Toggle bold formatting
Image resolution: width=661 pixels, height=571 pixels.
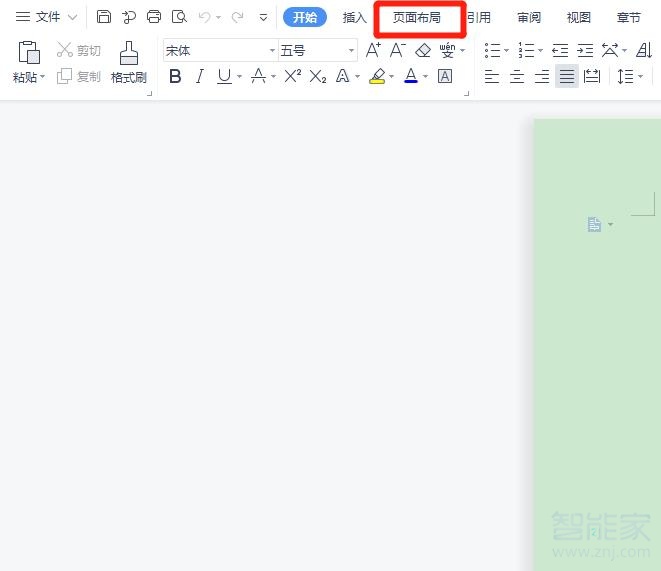[x=176, y=76]
